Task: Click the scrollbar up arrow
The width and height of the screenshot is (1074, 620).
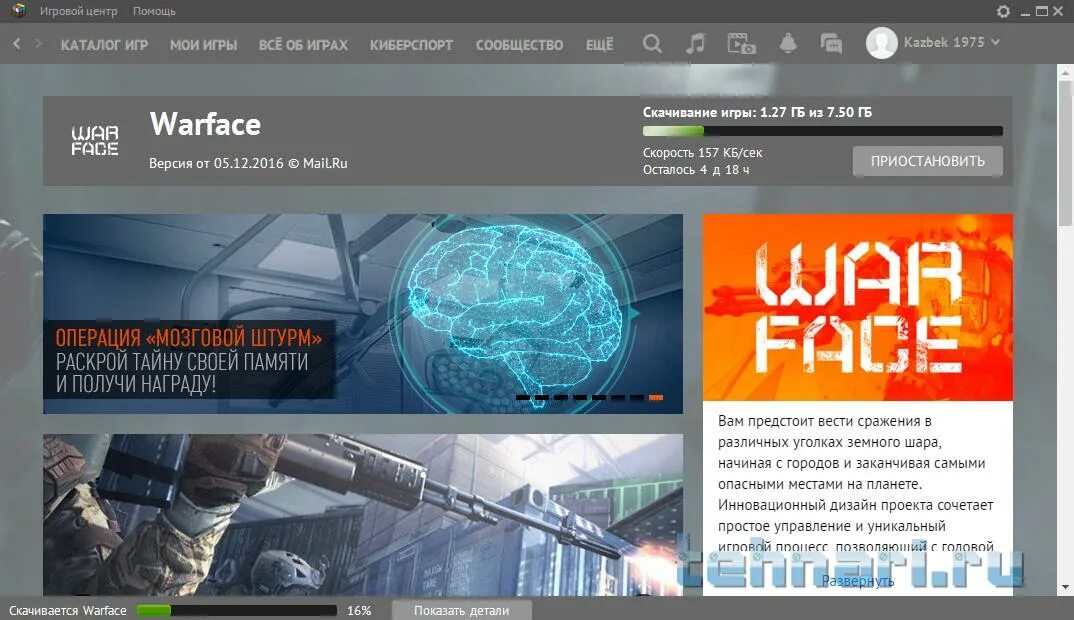Action: point(1065,71)
